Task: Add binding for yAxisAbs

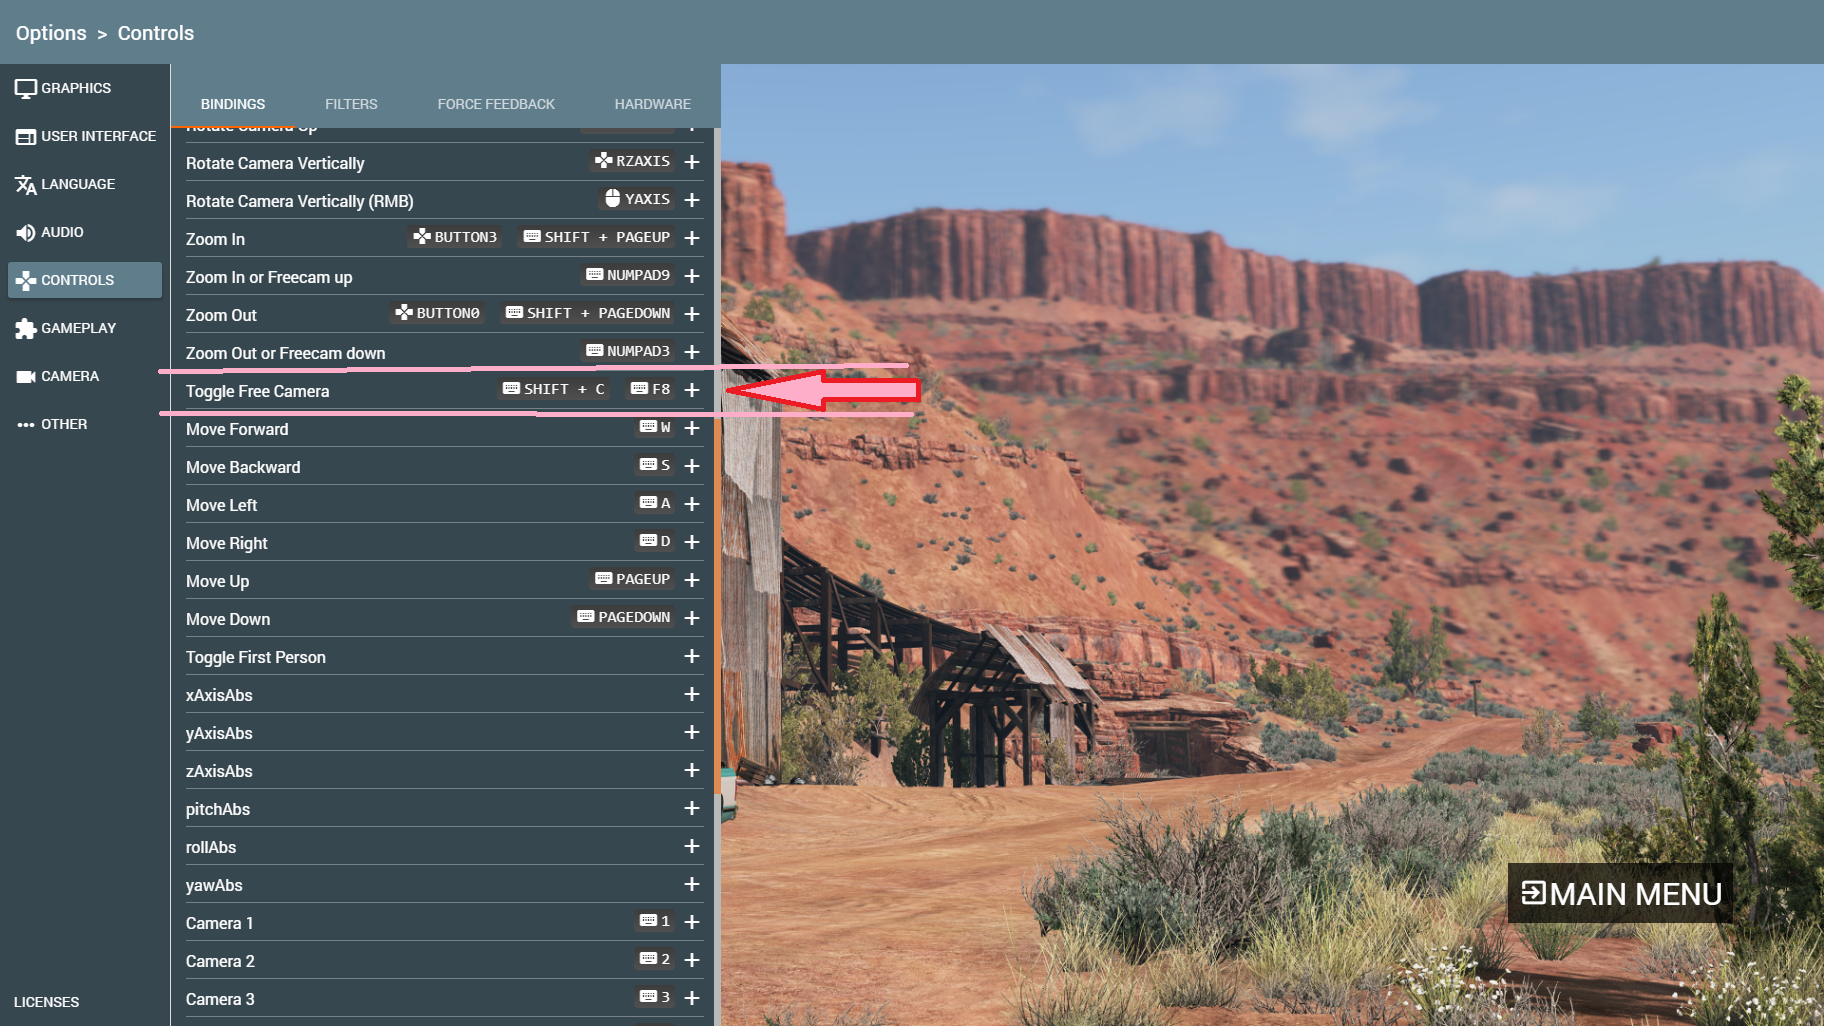Action: click(x=692, y=732)
